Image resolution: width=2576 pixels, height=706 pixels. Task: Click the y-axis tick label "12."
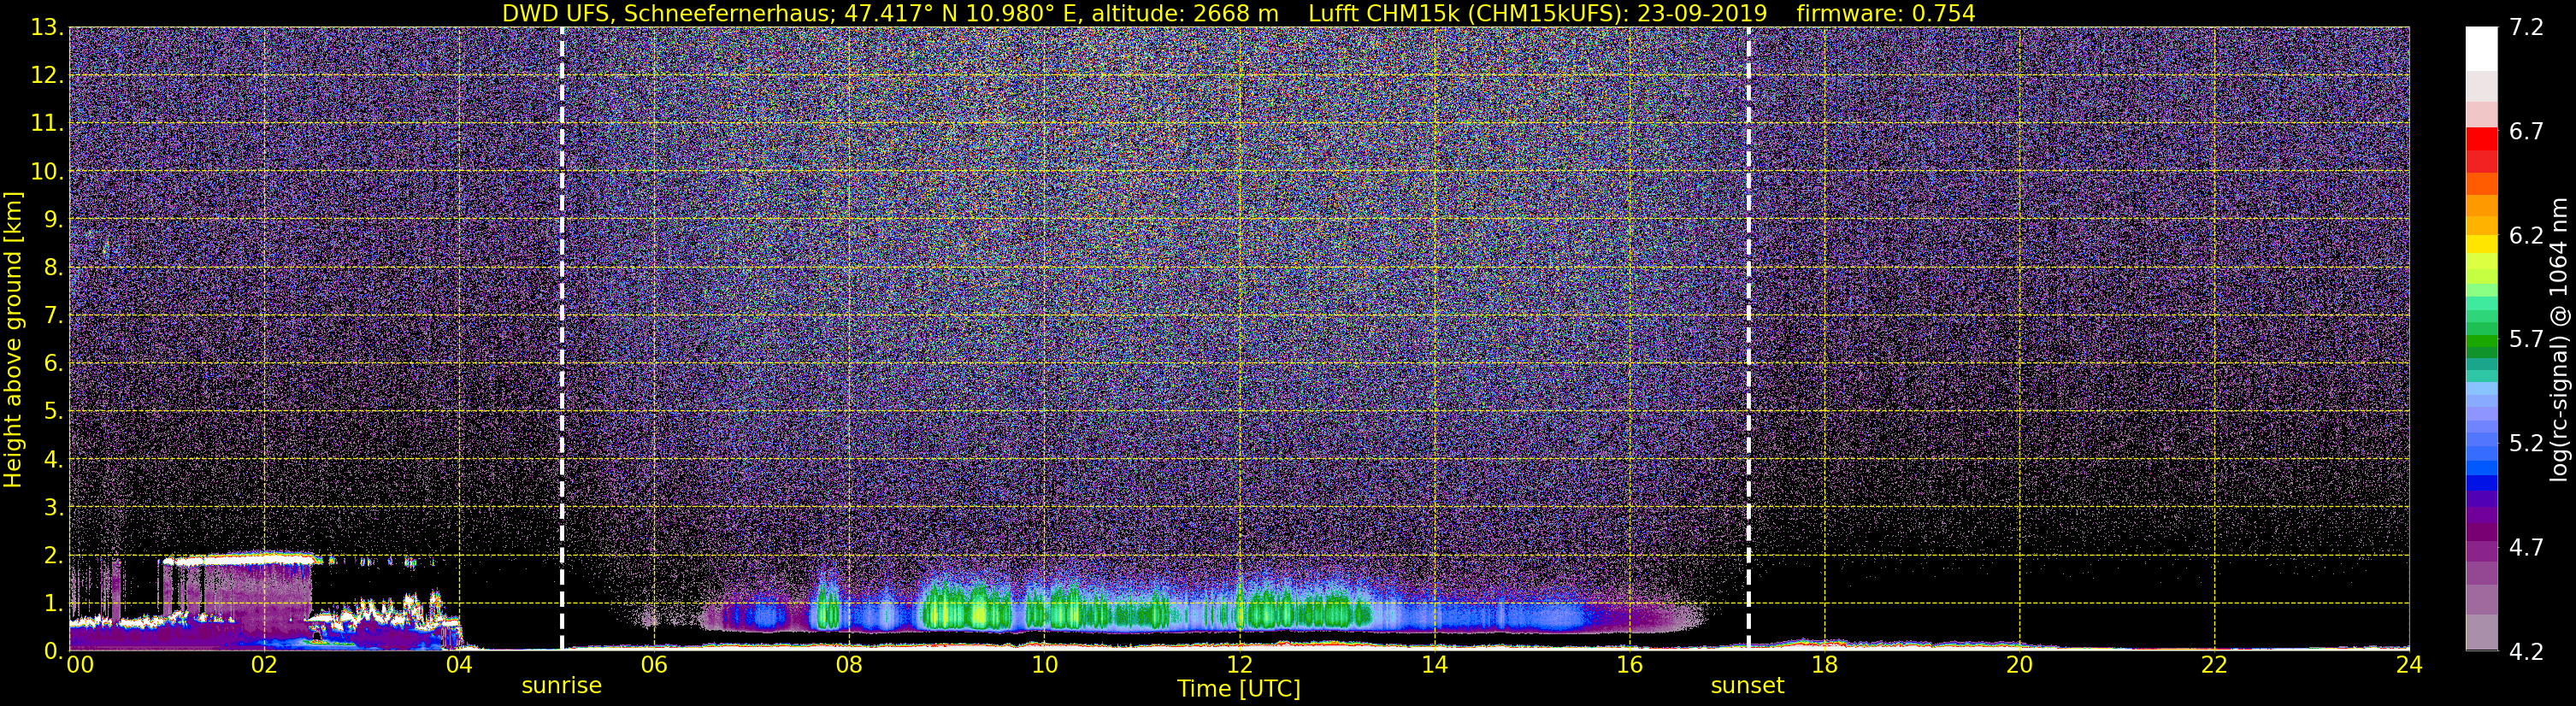pos(47,76)
